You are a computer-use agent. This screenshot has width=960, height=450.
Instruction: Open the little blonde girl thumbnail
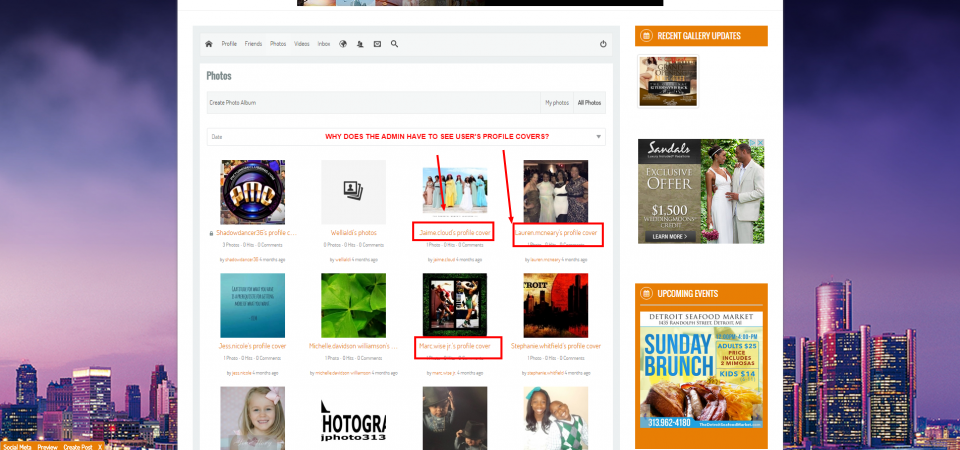[x=252, y=418]
